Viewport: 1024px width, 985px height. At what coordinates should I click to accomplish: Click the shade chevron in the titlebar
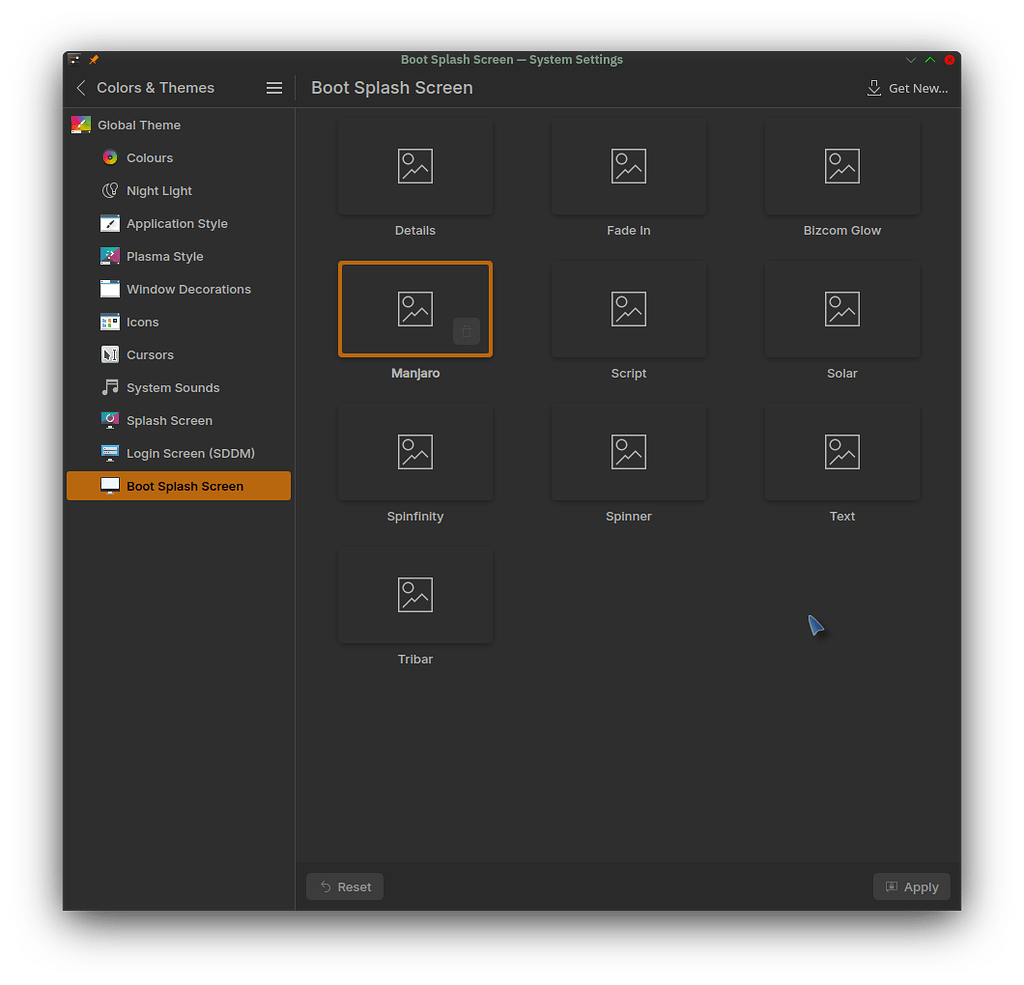910,59
